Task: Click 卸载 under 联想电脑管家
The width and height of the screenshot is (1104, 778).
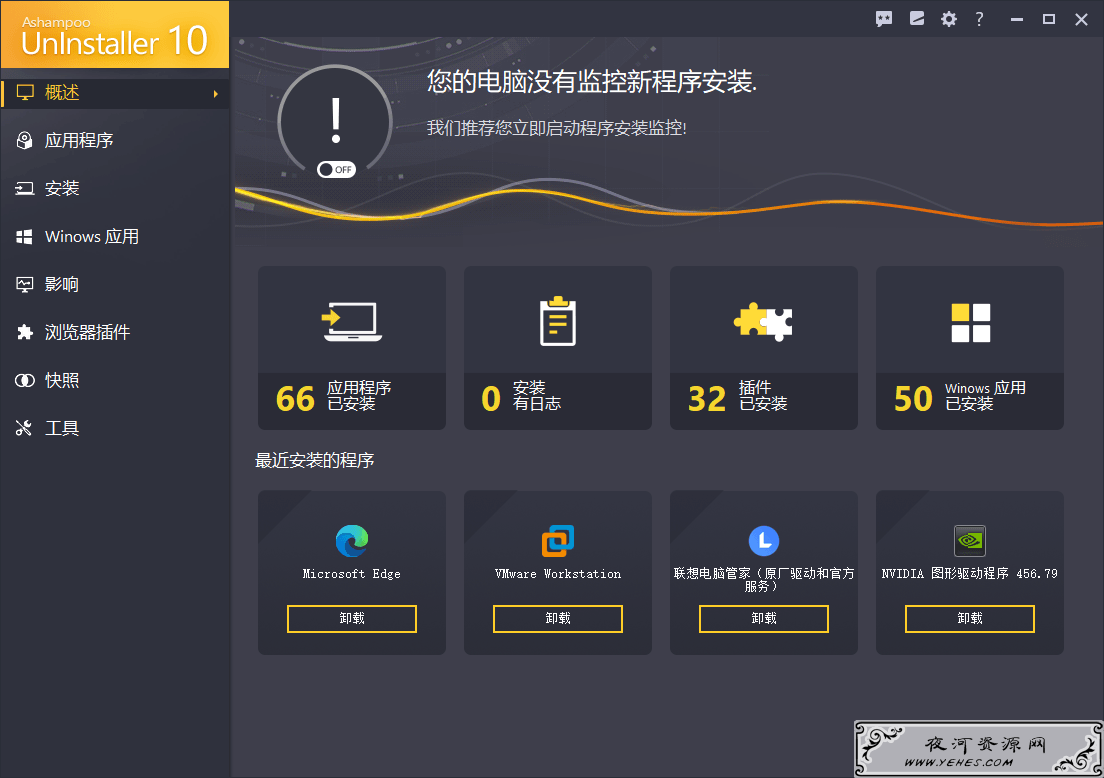Action: point(764,619)
